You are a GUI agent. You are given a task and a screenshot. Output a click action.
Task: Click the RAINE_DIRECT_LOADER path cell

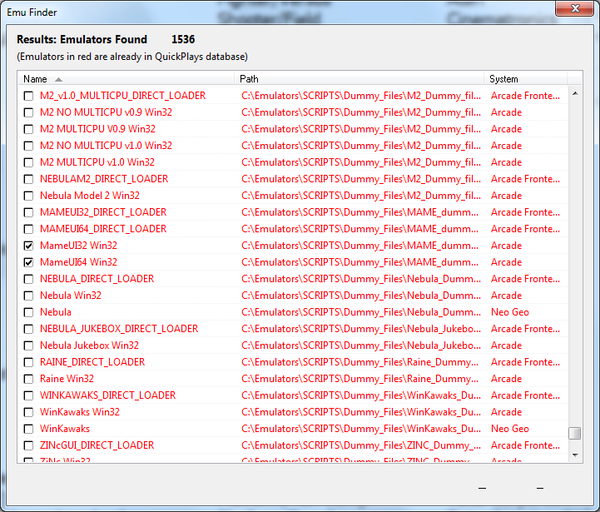[x=360, y=362]
